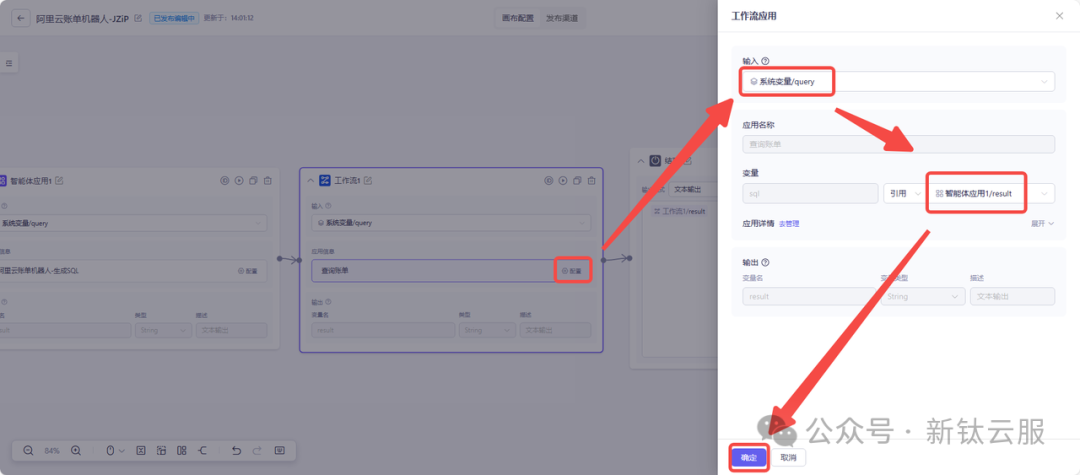Open the 智能体应用1/result variable dropdown

[992, 193]
